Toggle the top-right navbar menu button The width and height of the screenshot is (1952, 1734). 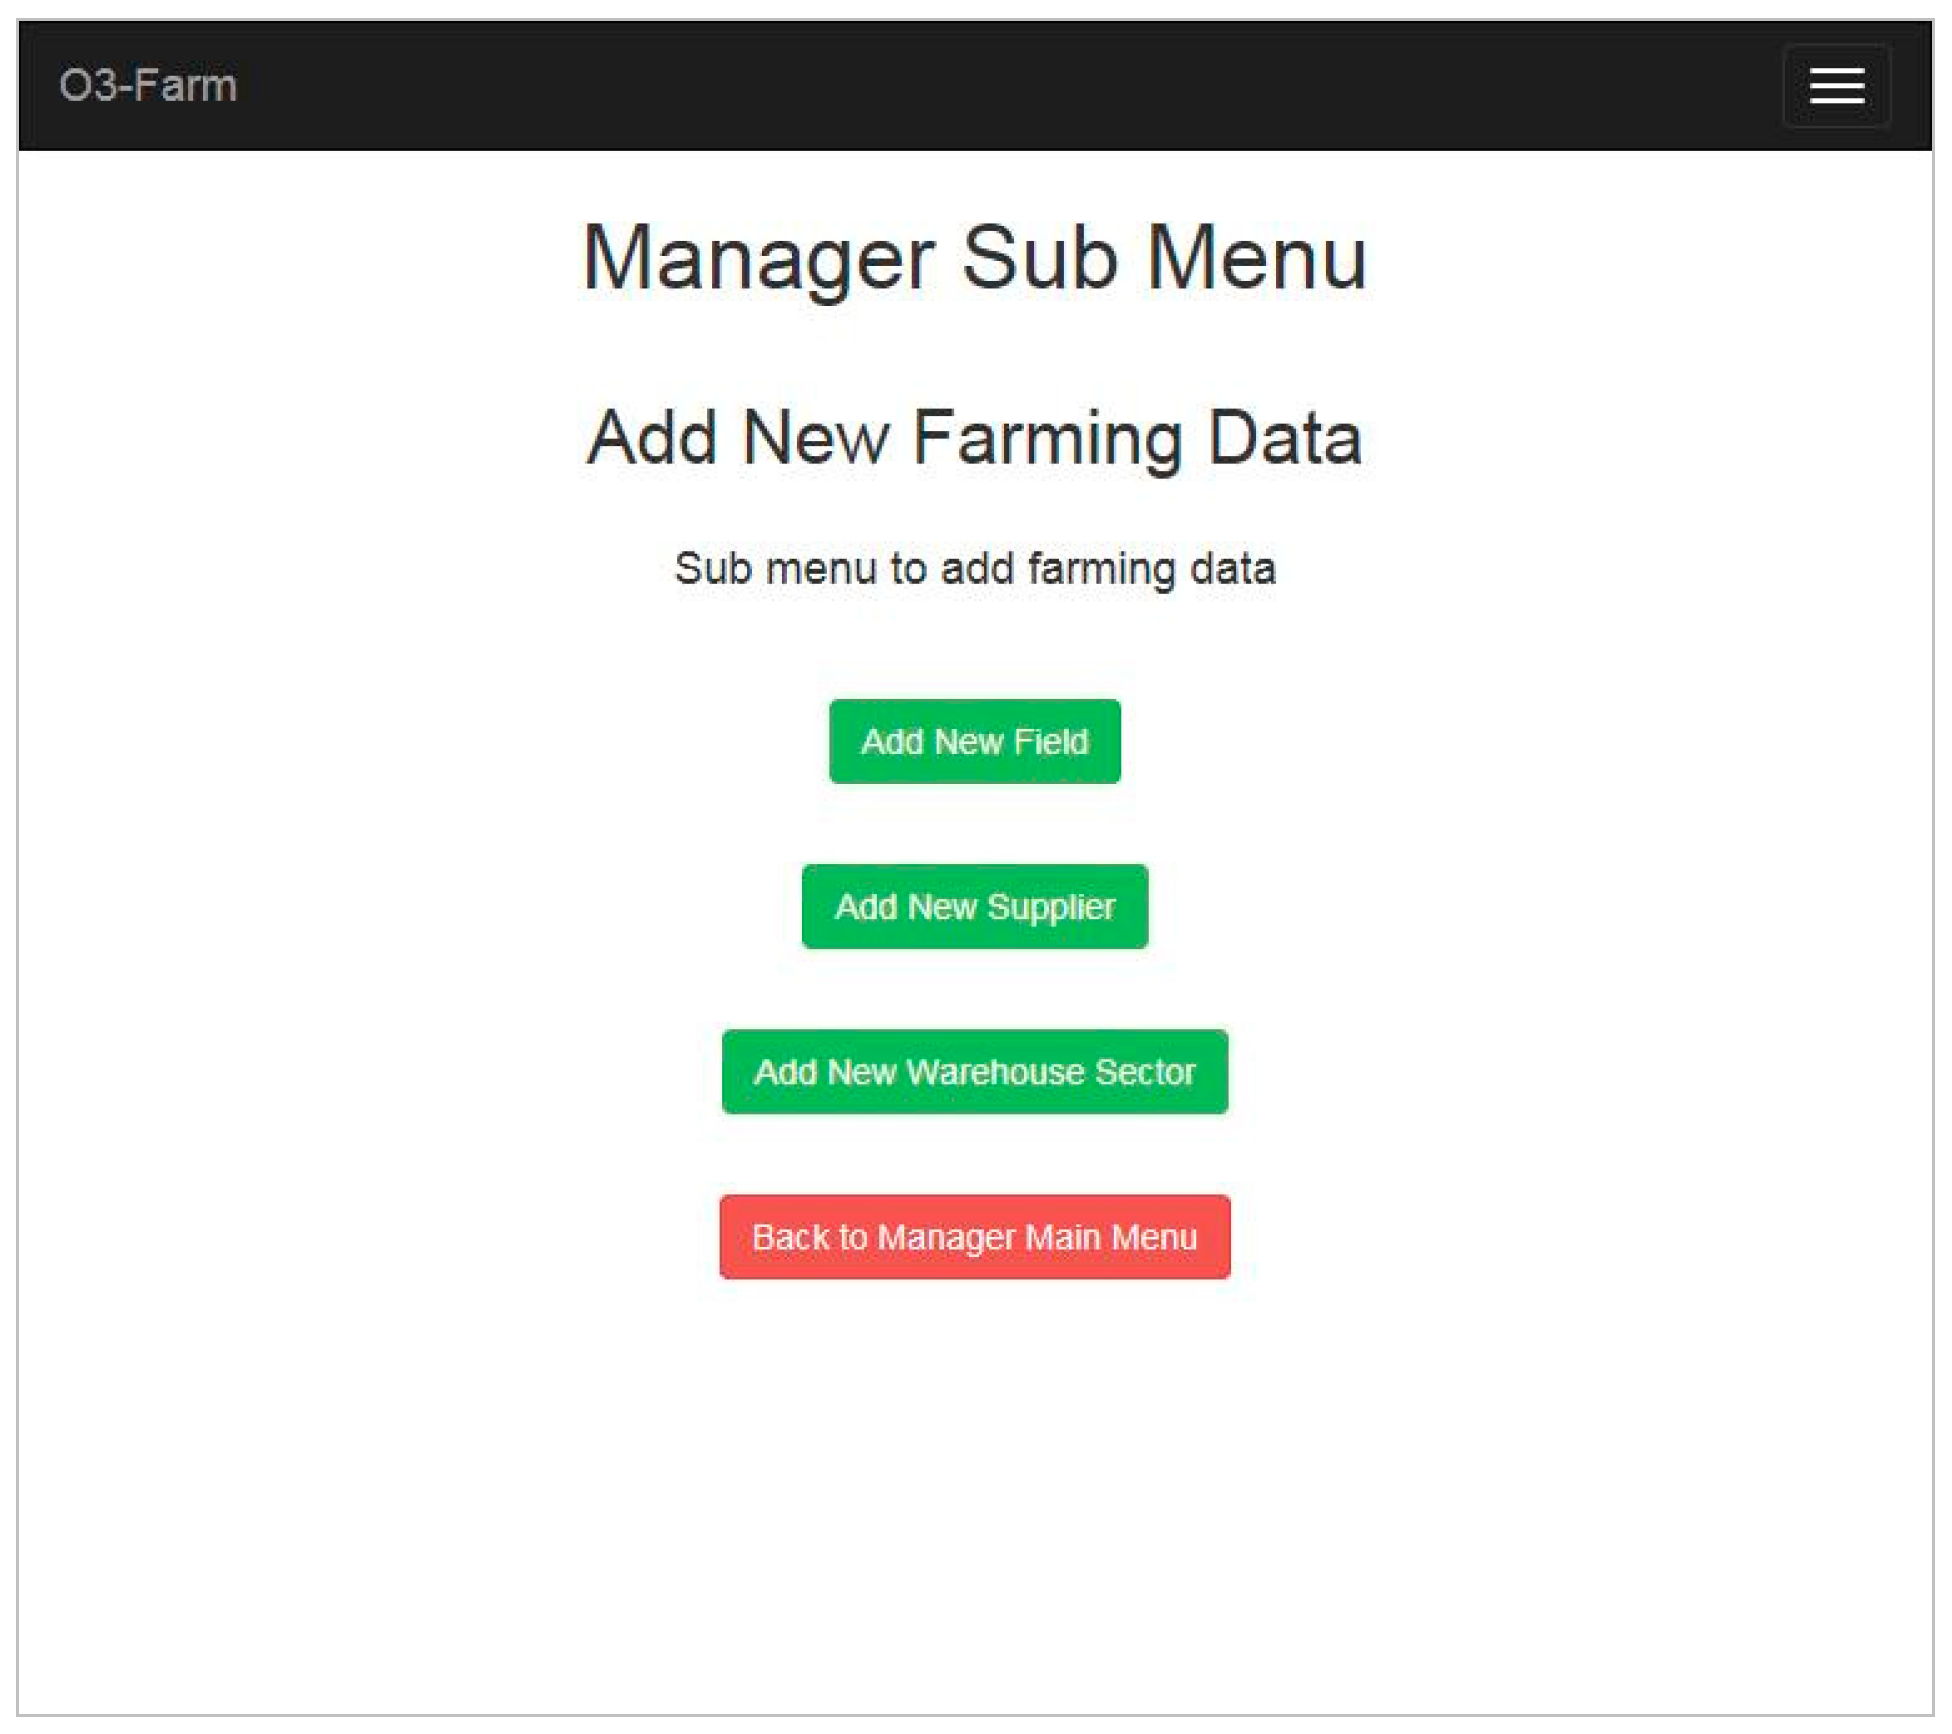tap(1836, 85)
